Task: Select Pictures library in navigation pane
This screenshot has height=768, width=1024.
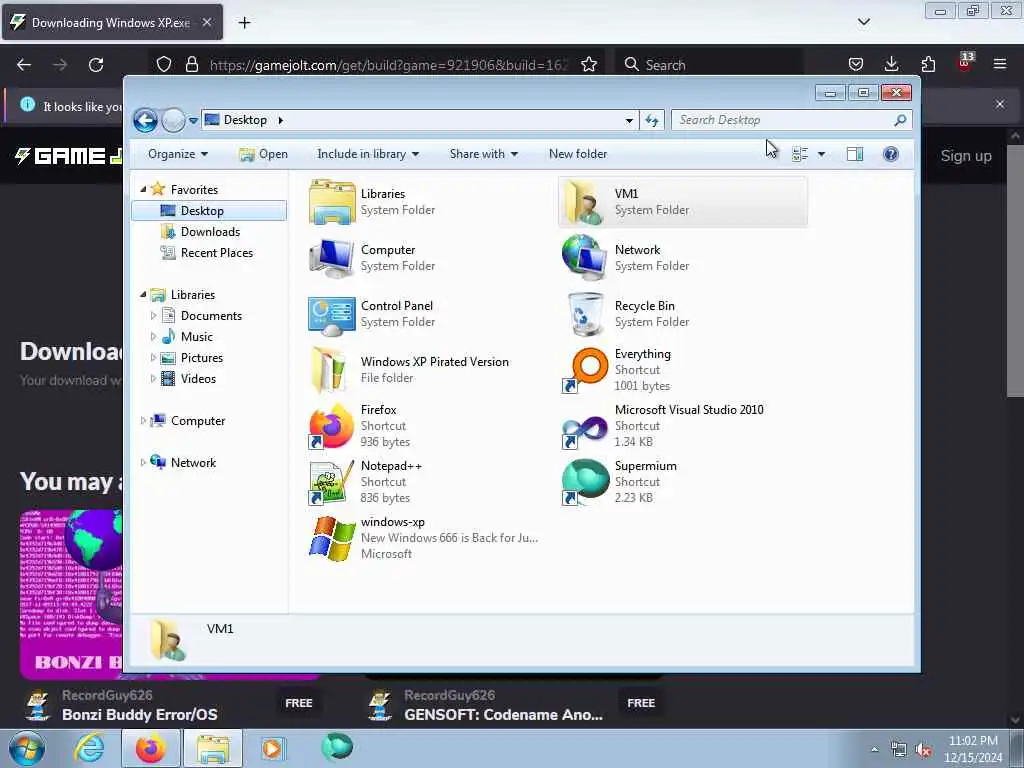Action: pos(202,358)
